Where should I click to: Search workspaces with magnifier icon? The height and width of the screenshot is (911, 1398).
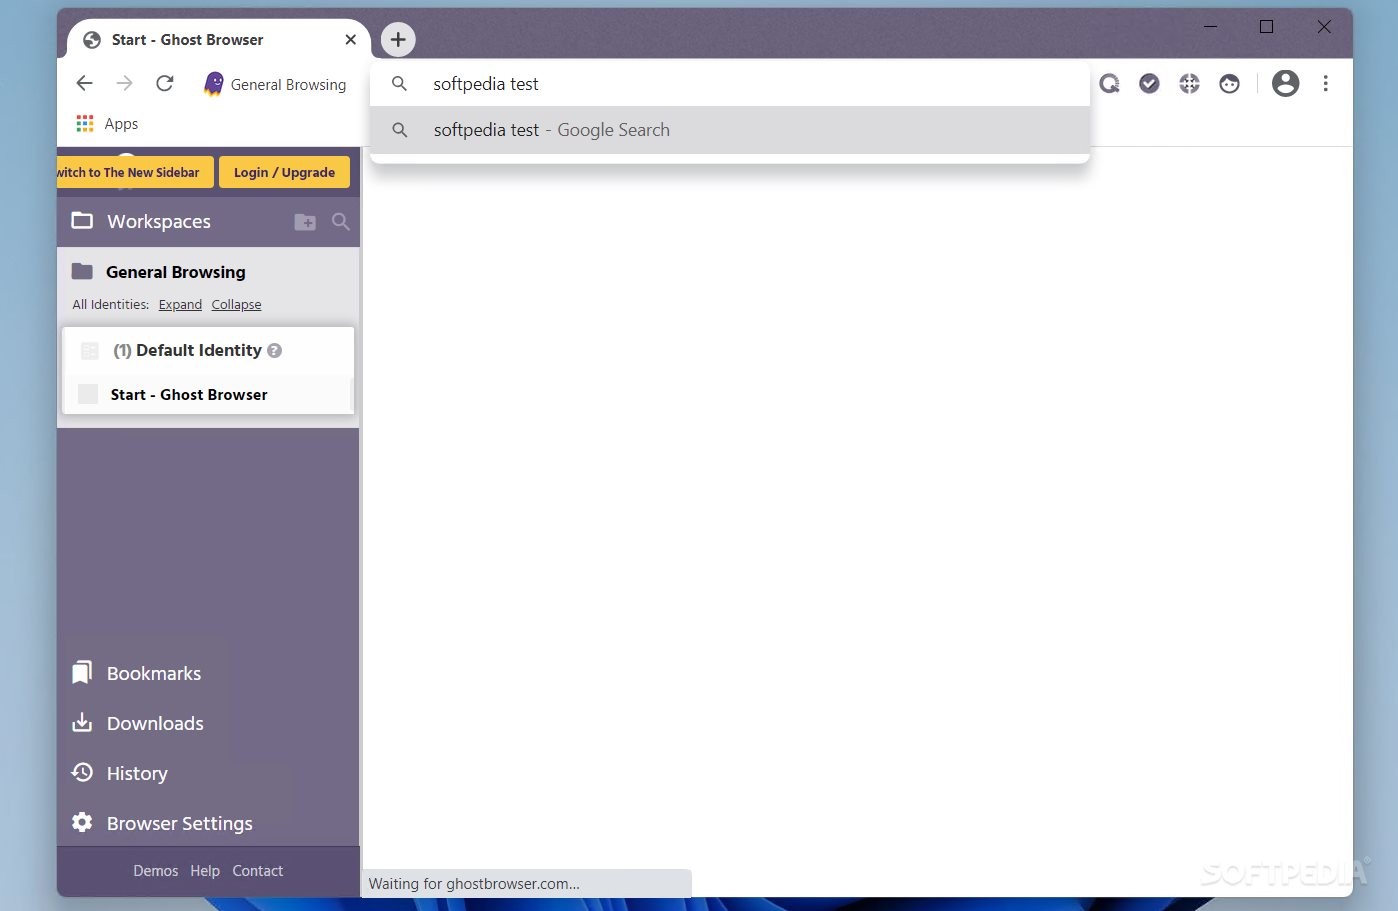pyautogui.click(x=340, y=222)
